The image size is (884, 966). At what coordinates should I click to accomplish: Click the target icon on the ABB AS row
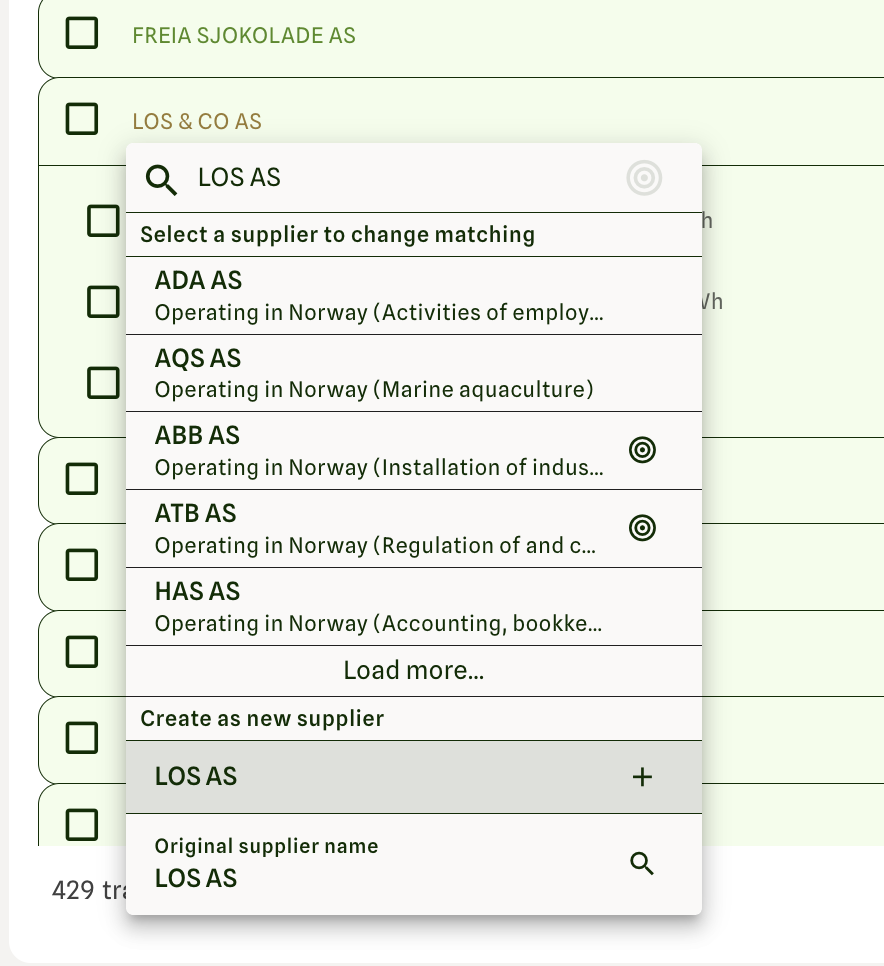click(642, 450)
